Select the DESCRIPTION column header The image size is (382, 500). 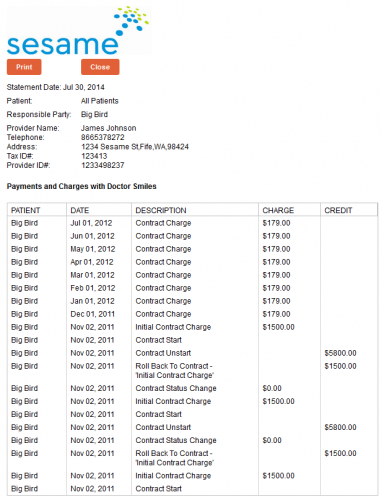(x=161, y=210)
